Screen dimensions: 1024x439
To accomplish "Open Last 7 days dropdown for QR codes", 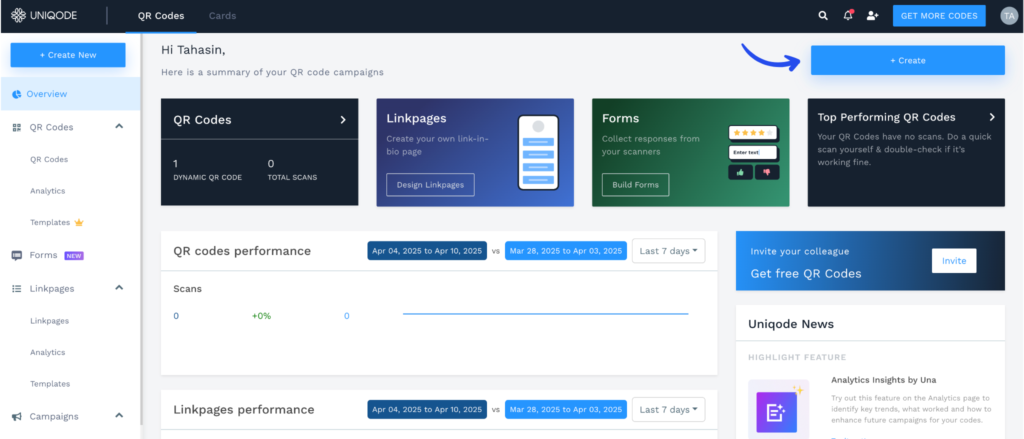I will (668, 251).
